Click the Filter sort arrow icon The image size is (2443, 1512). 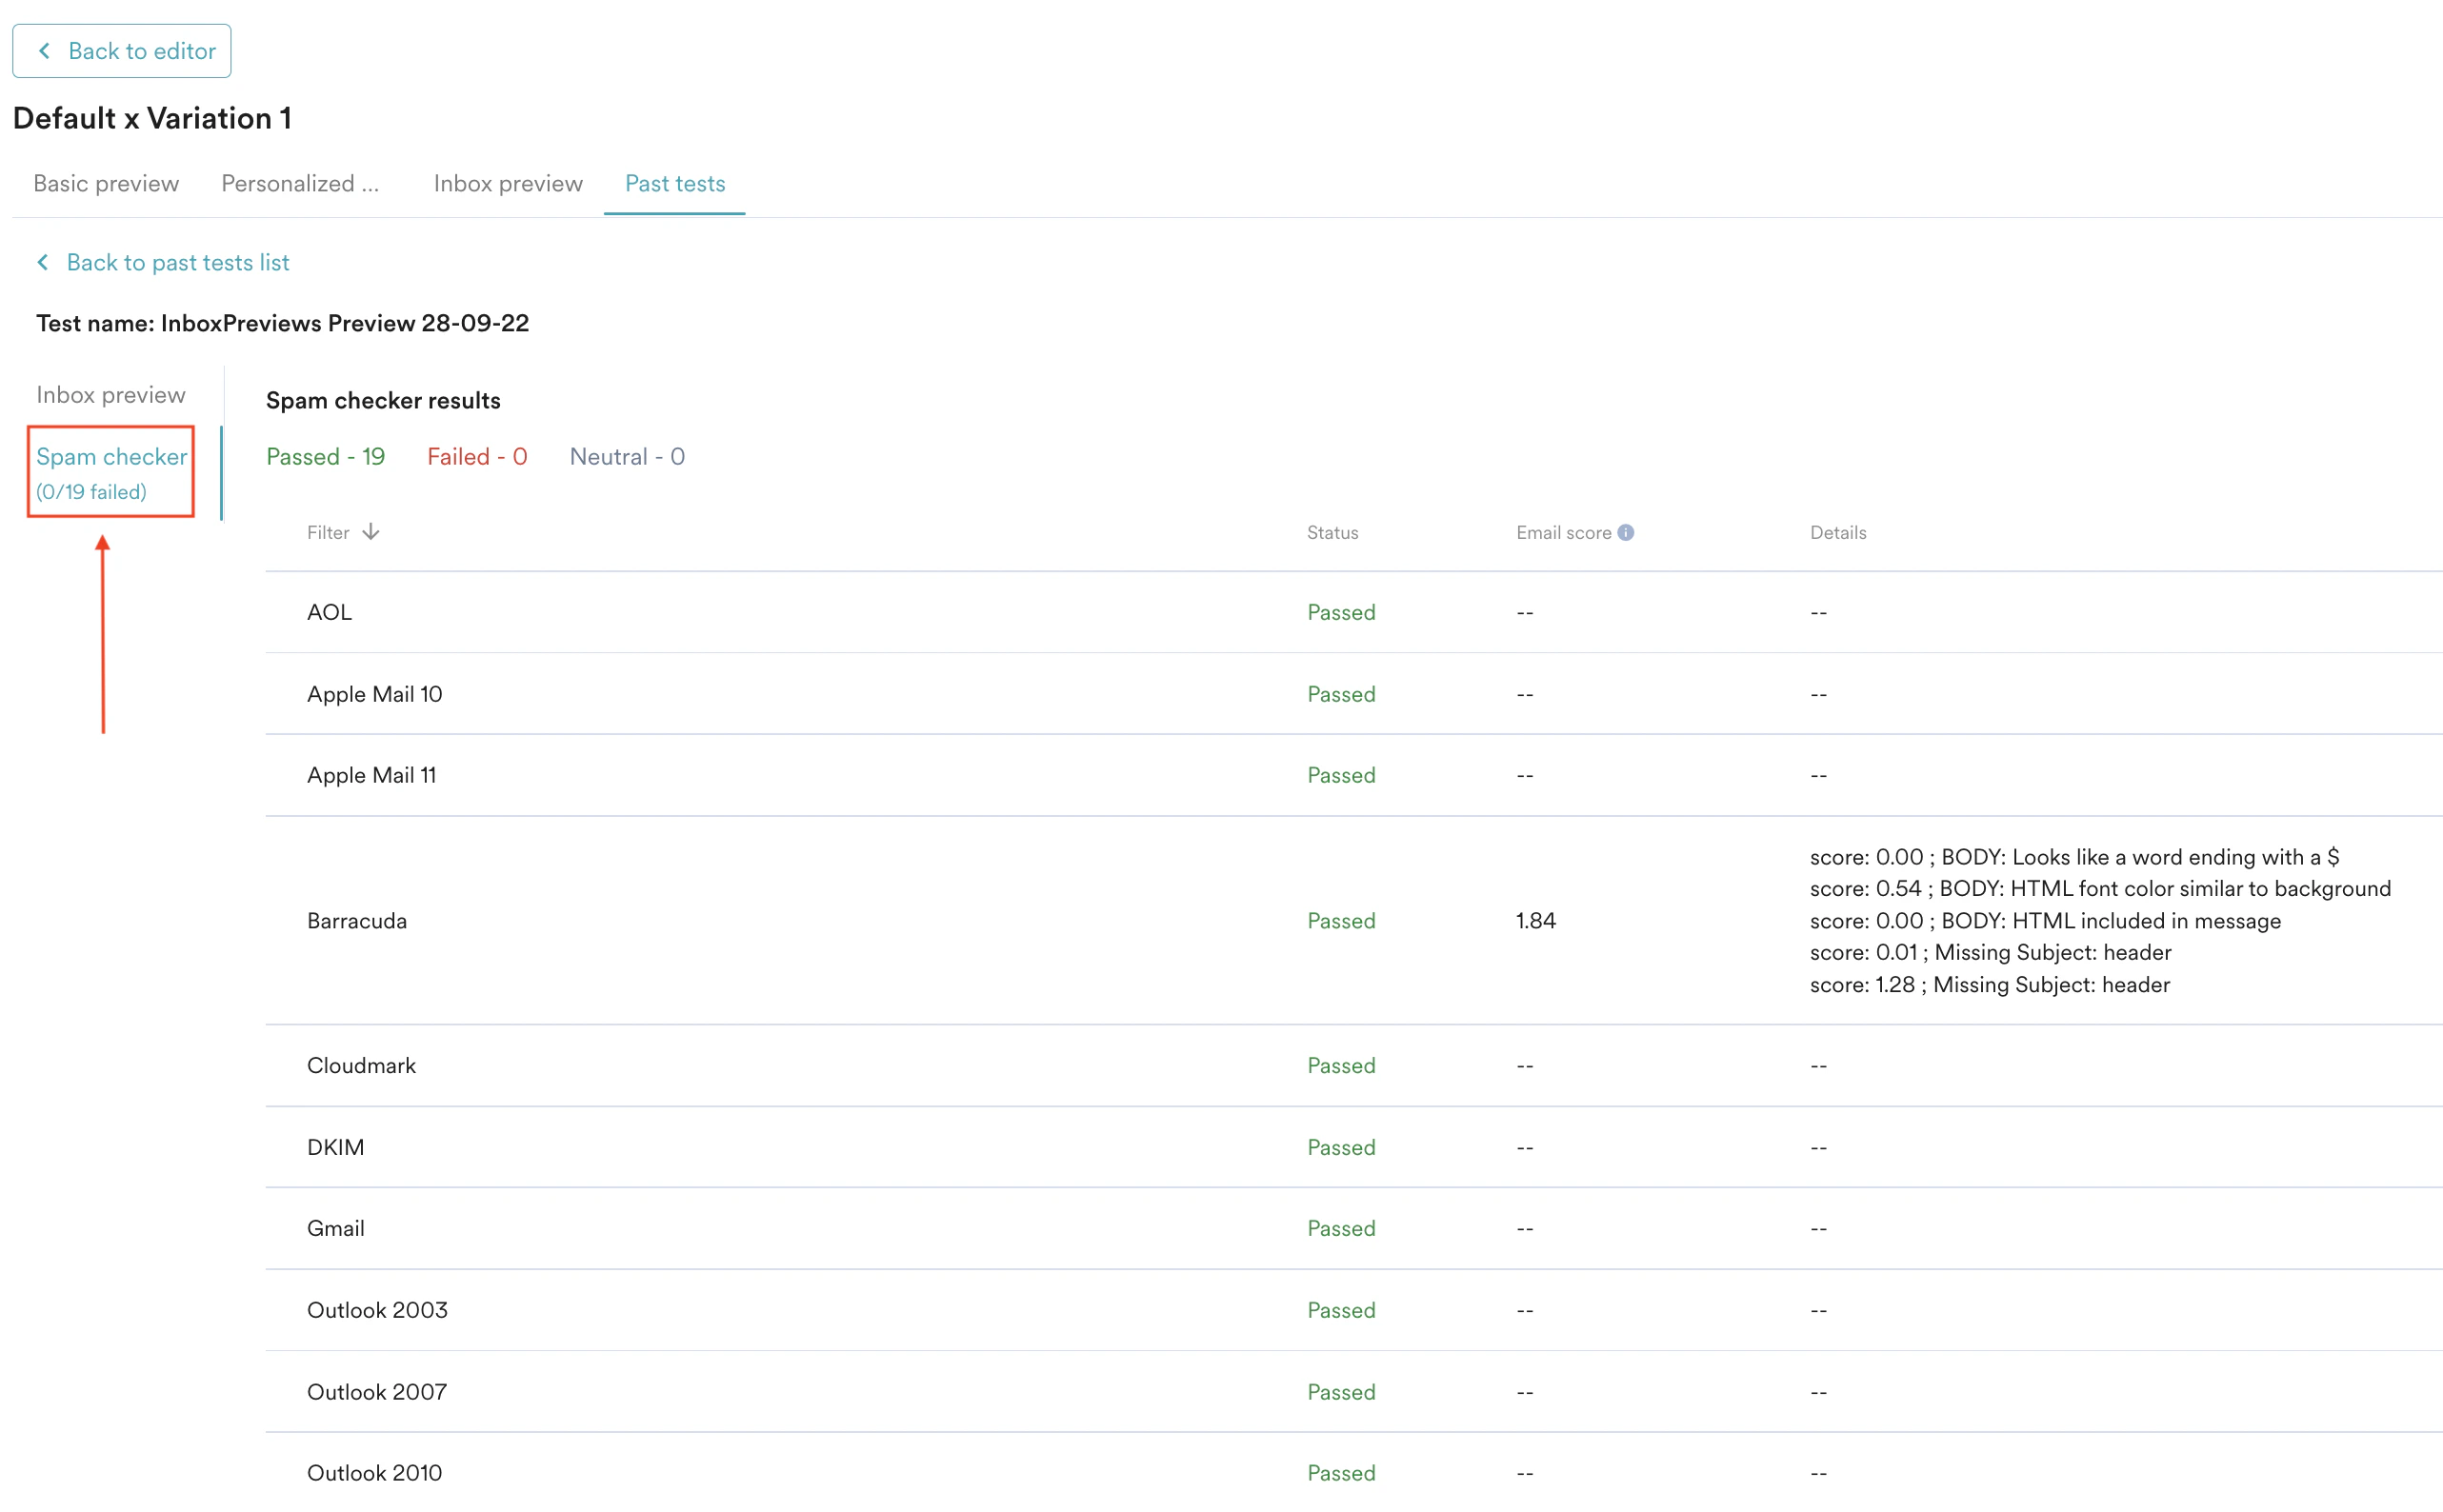coord(371,532)
